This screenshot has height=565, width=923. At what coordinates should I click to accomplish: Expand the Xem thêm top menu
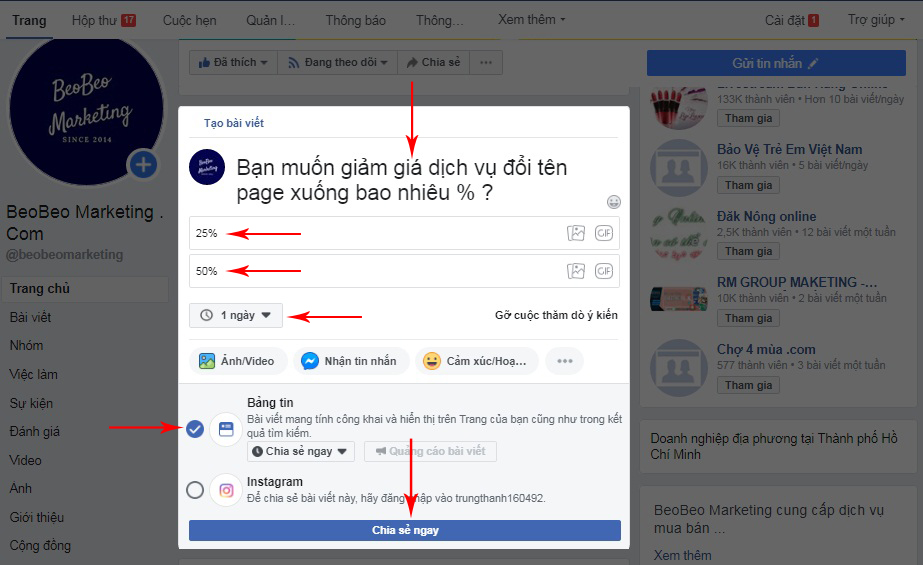pos(532,19)
